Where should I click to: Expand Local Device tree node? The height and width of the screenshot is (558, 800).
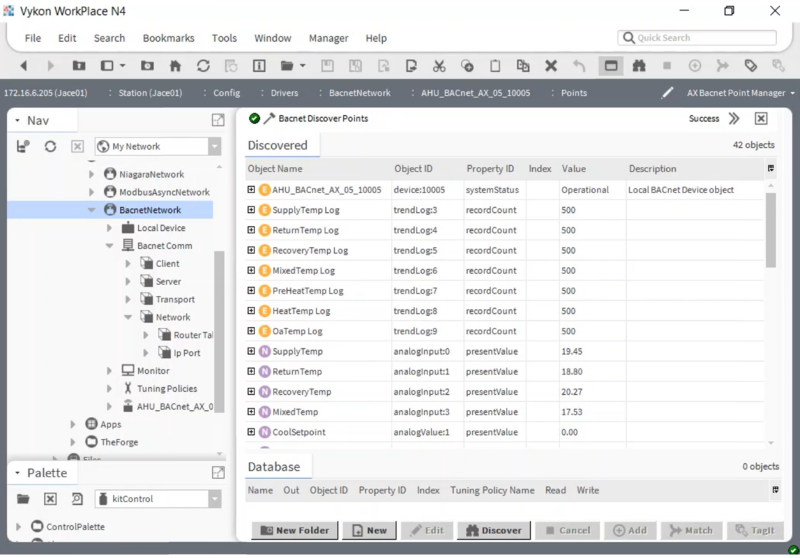pos(109,227)
